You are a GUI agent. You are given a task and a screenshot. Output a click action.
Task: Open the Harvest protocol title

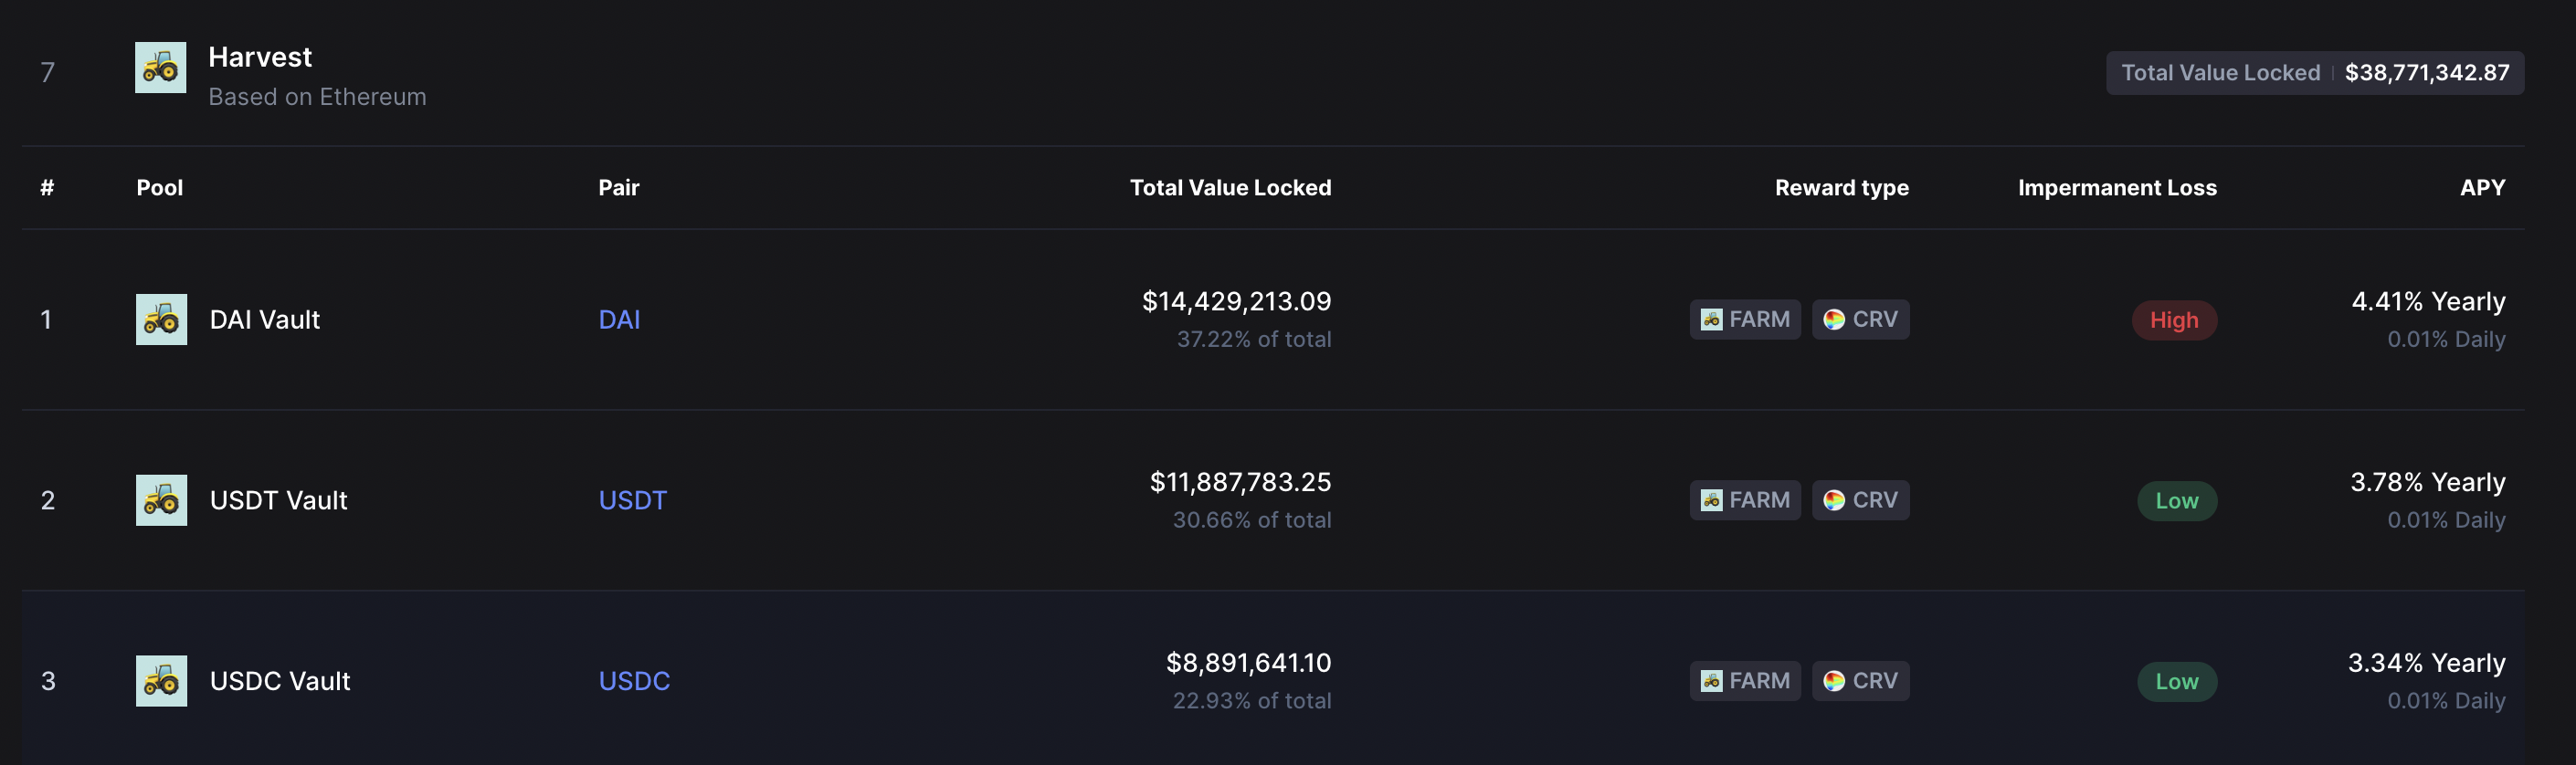tap(260, 57)
